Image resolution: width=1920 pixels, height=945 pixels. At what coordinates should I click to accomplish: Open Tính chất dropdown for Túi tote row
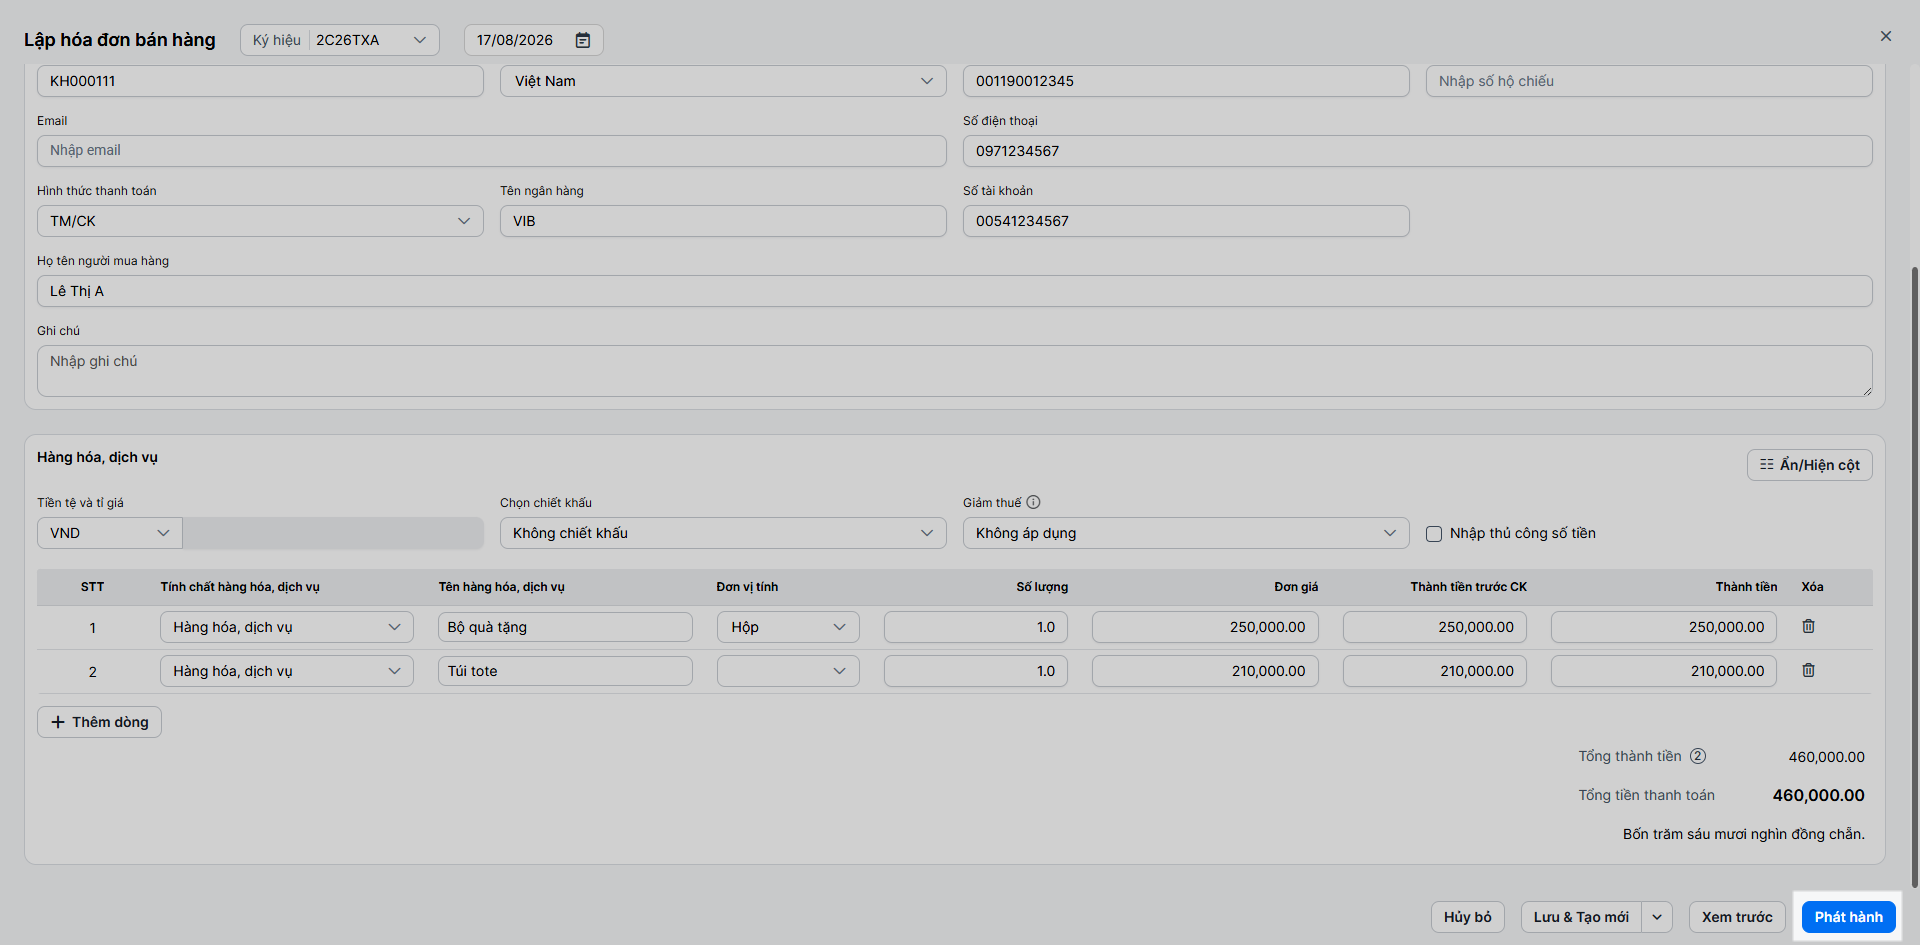click(287, 671)
